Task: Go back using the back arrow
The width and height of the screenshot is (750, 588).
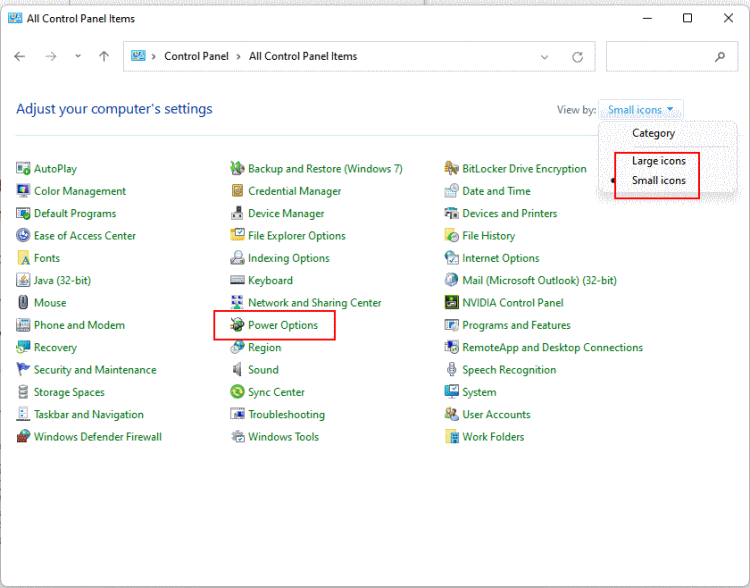Action: point(20,57)
